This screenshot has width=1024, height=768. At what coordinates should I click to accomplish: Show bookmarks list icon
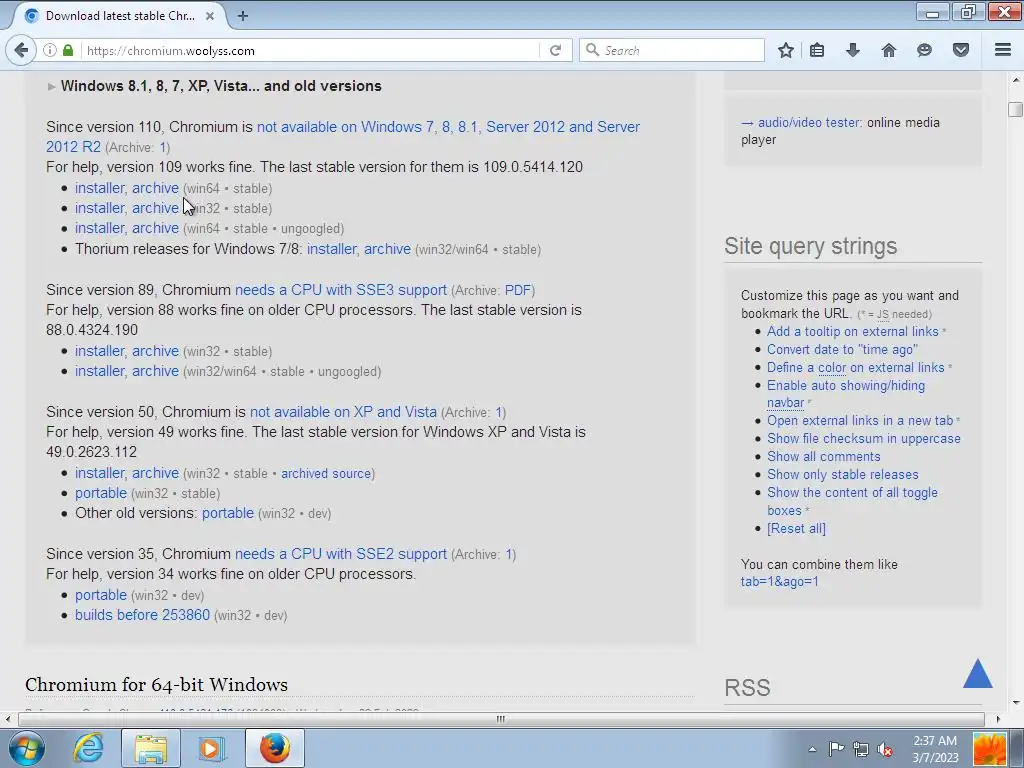(817, 50)
